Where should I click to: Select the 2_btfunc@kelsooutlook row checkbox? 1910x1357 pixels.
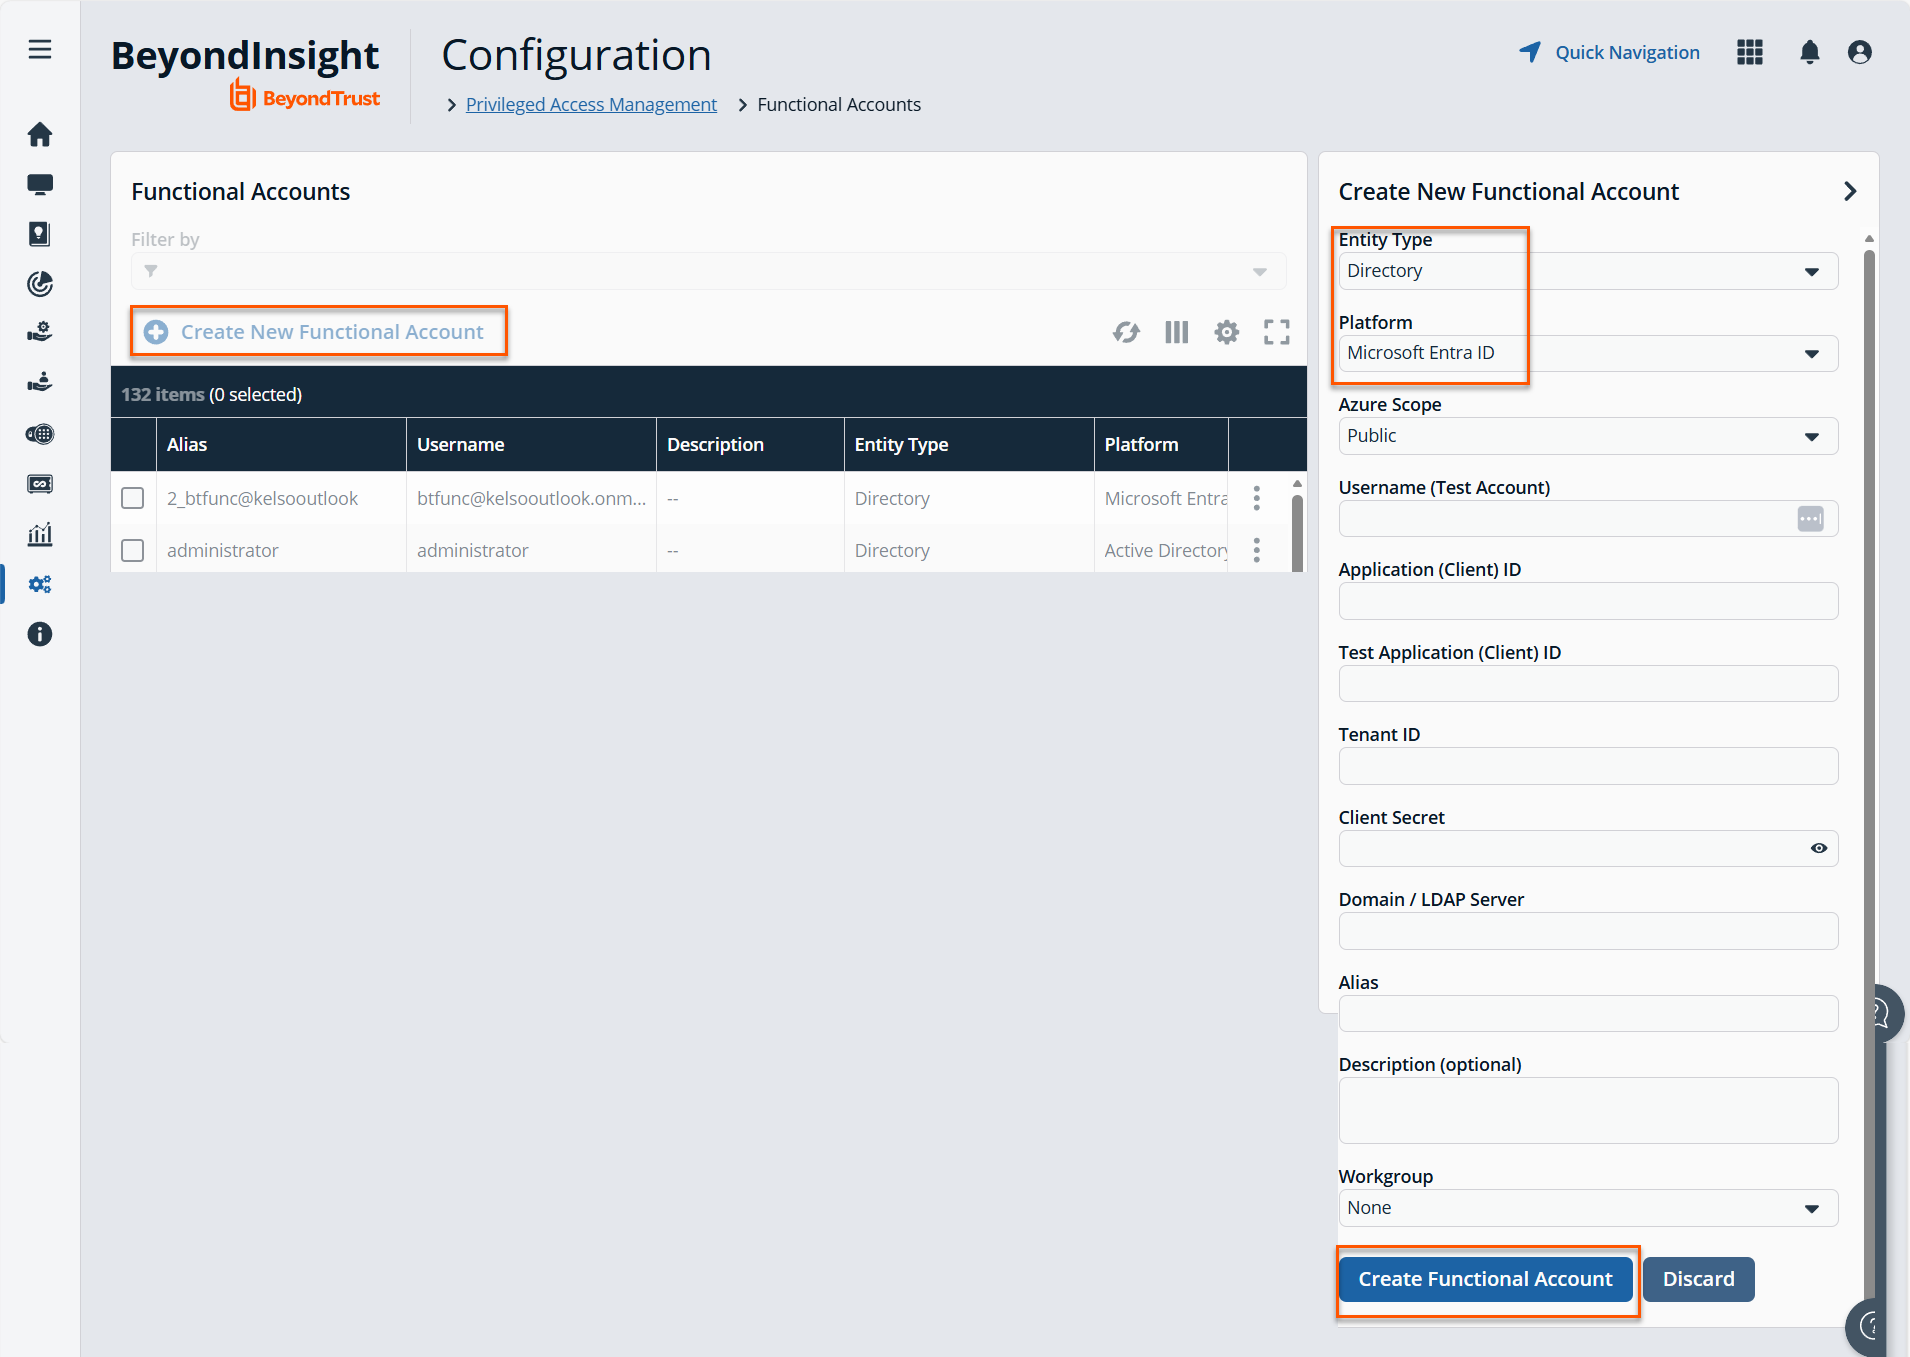[x=133, y=498]
